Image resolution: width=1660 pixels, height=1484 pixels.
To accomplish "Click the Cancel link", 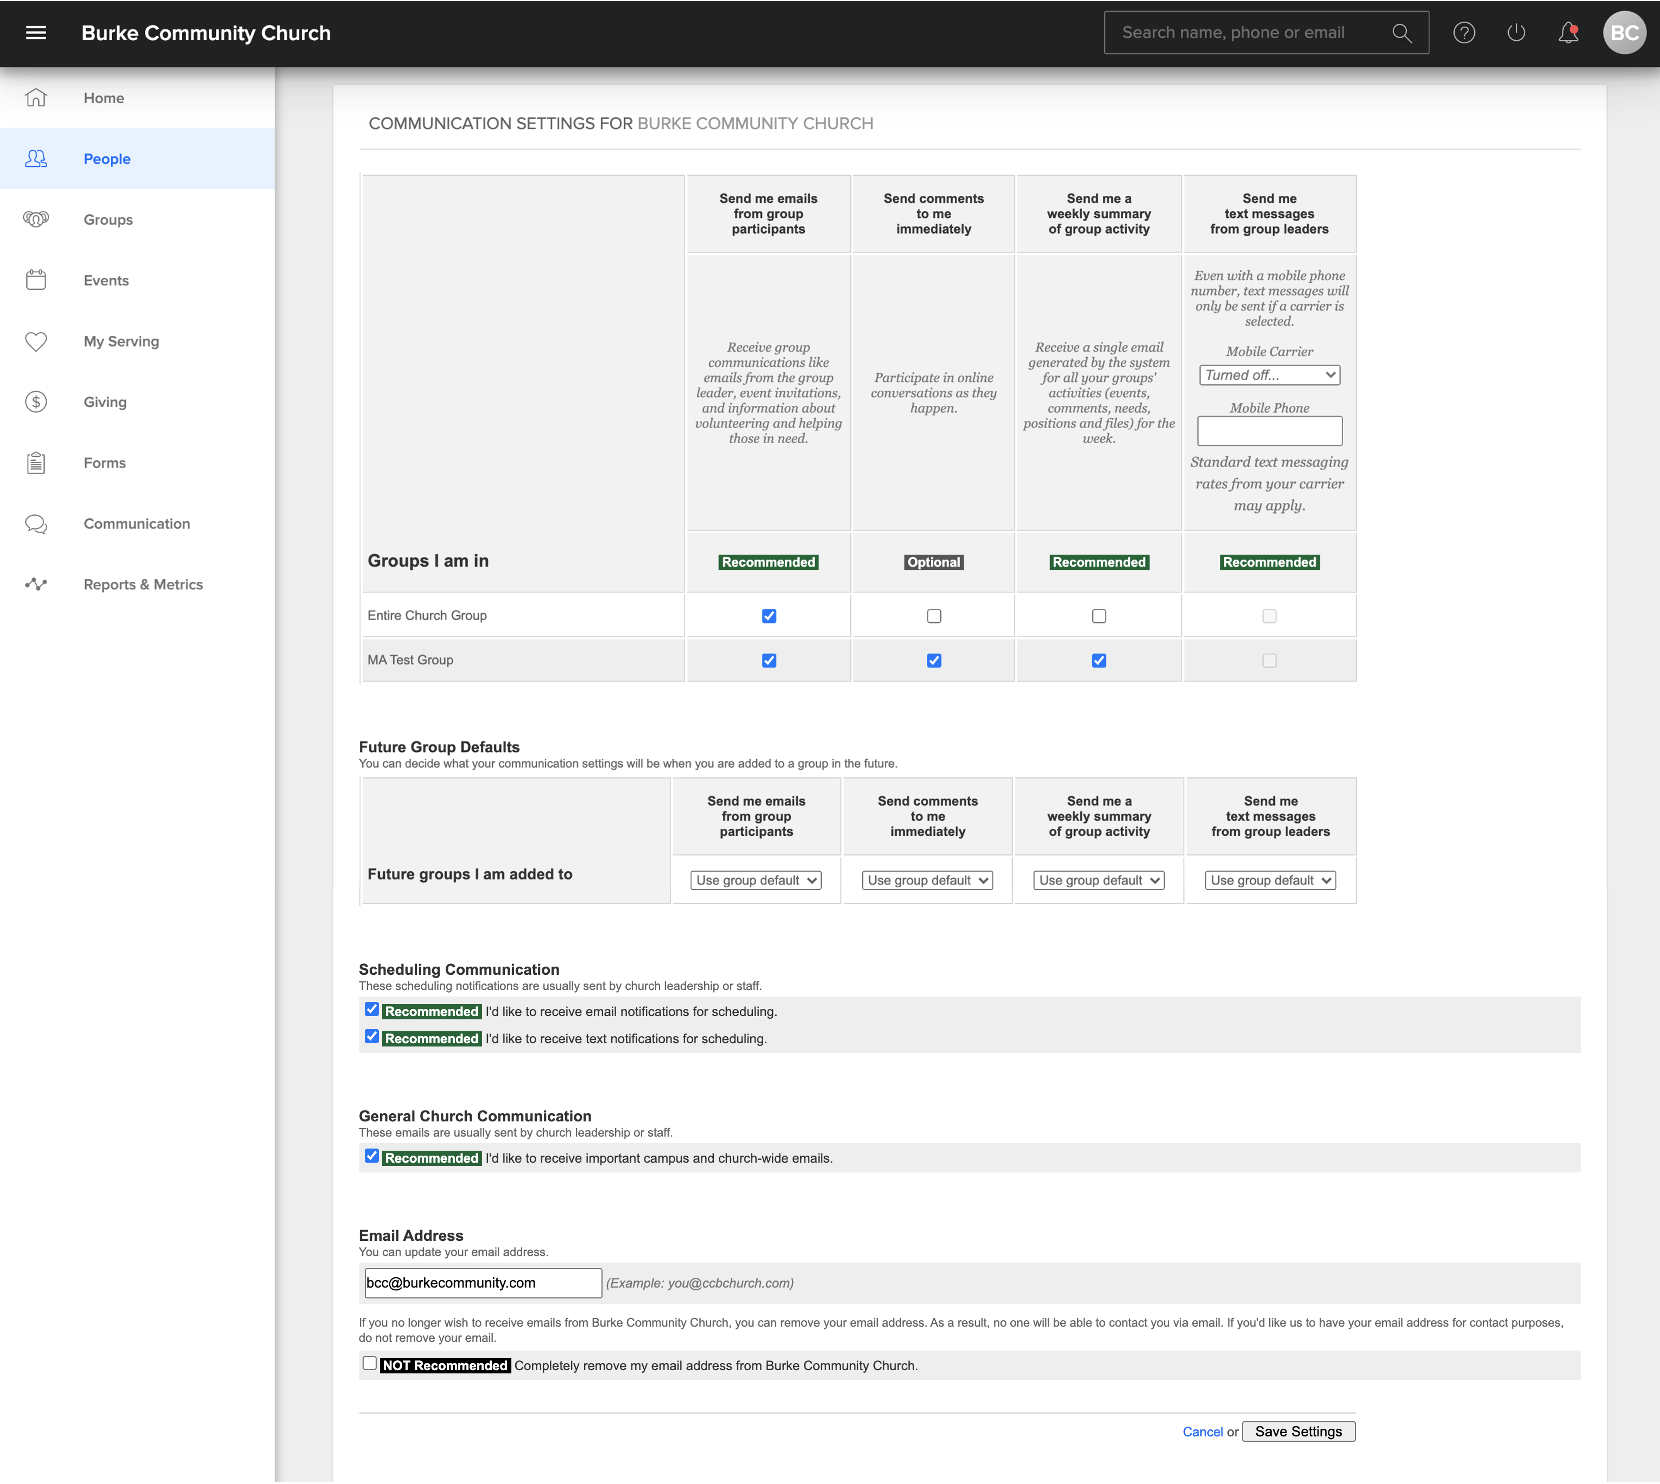I will 1203,1432.
